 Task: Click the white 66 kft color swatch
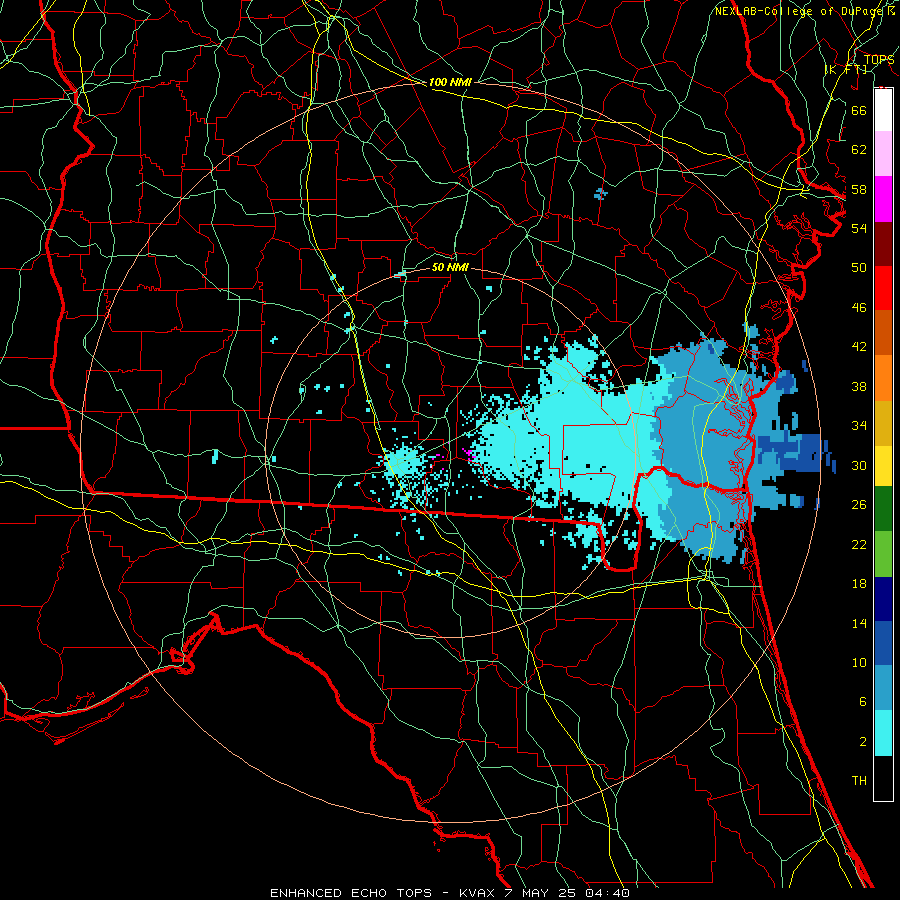coord(883,110)
